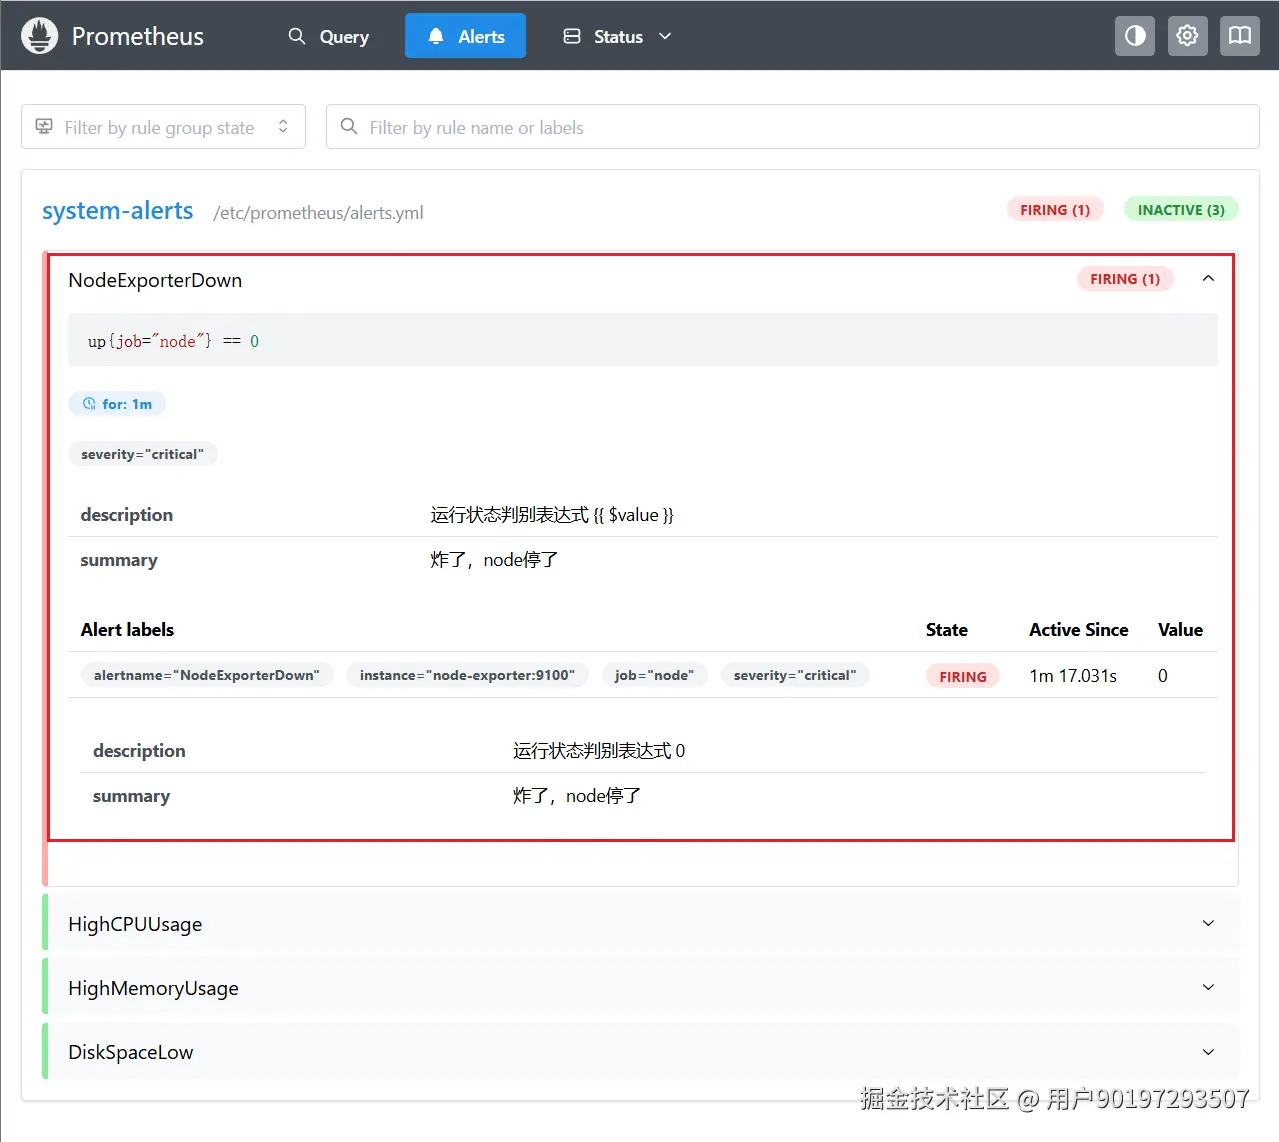
Task: Click the NodeExporterDown FIRING (1) badge
Action: 1125,279
